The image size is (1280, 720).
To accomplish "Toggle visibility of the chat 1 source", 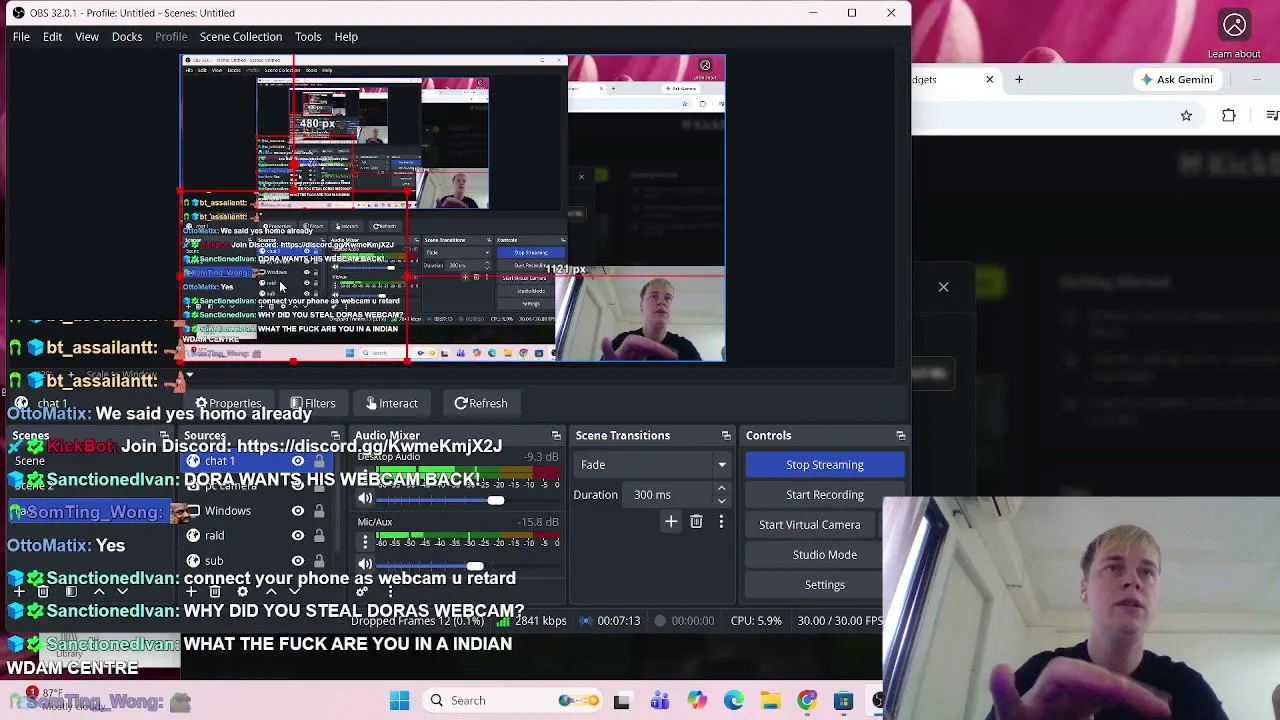I will 298,461.
